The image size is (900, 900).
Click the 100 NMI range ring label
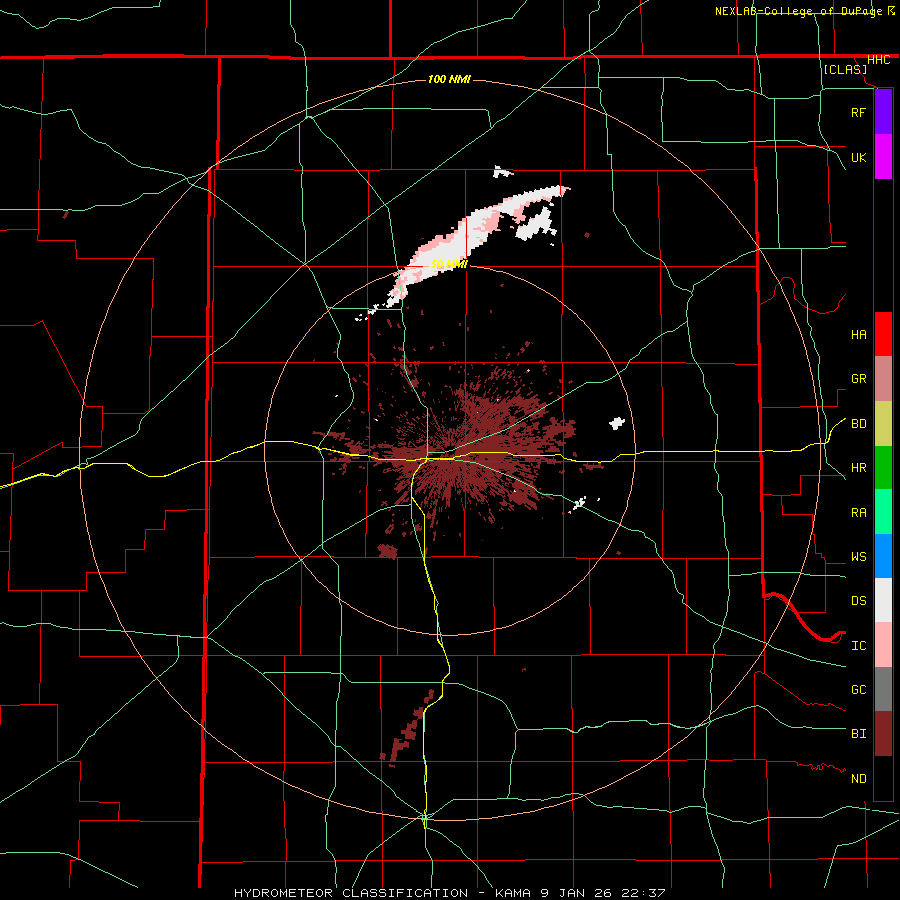click(449, 79)
